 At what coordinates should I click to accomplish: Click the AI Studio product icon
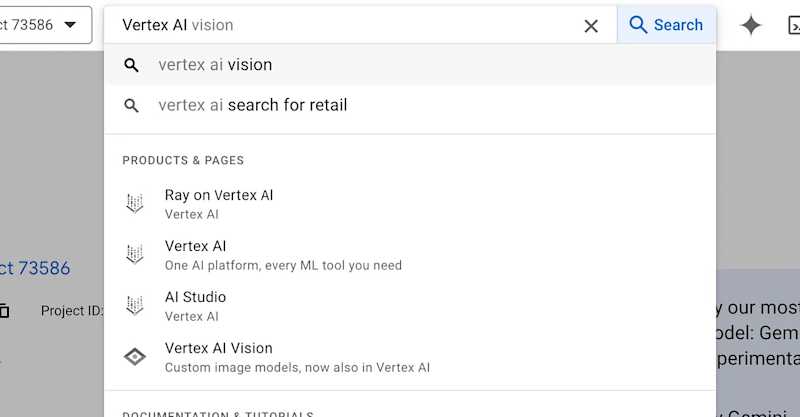pyautogui.click(x=135, y=305)
